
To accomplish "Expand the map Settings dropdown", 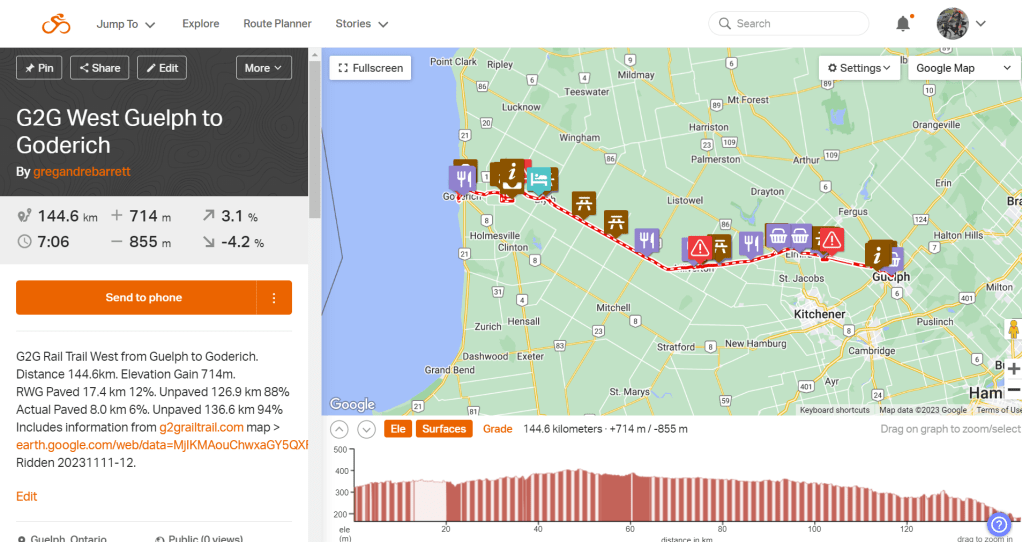I will click(859, 68).
